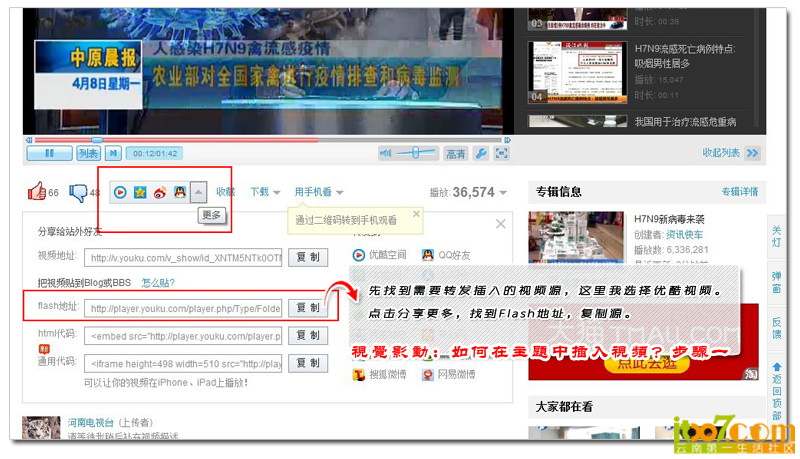
Task: Share to 优酷空间
Action: 380,254
